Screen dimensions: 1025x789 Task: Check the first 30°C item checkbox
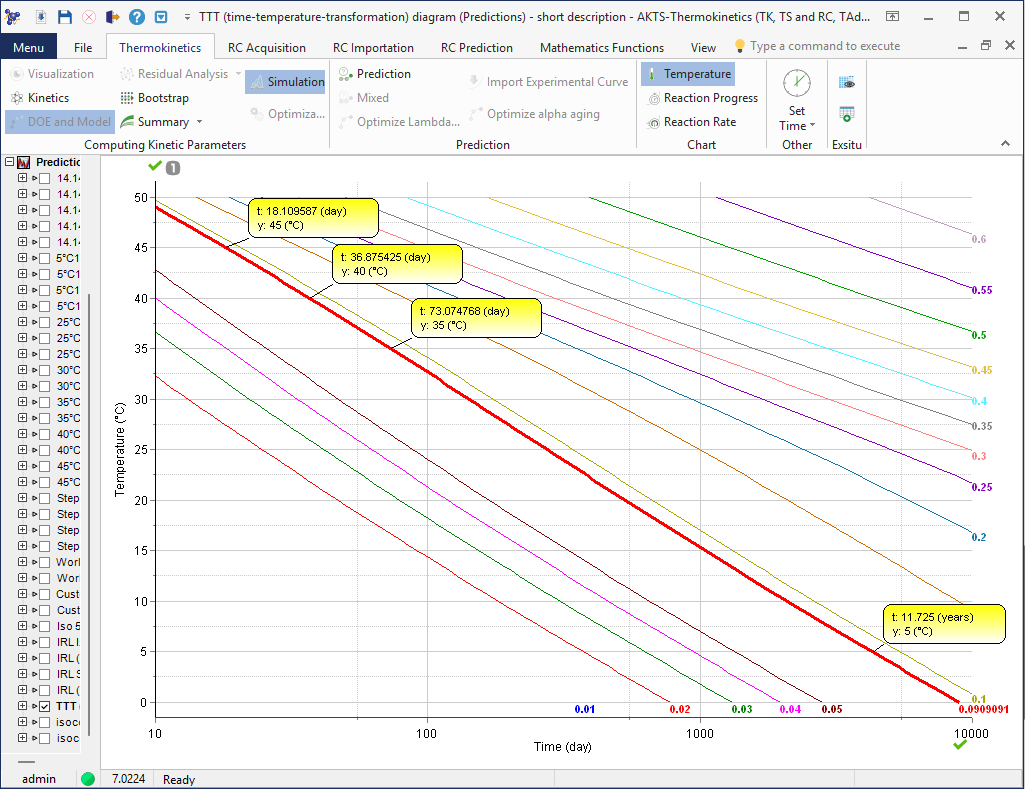coord(44,370)
